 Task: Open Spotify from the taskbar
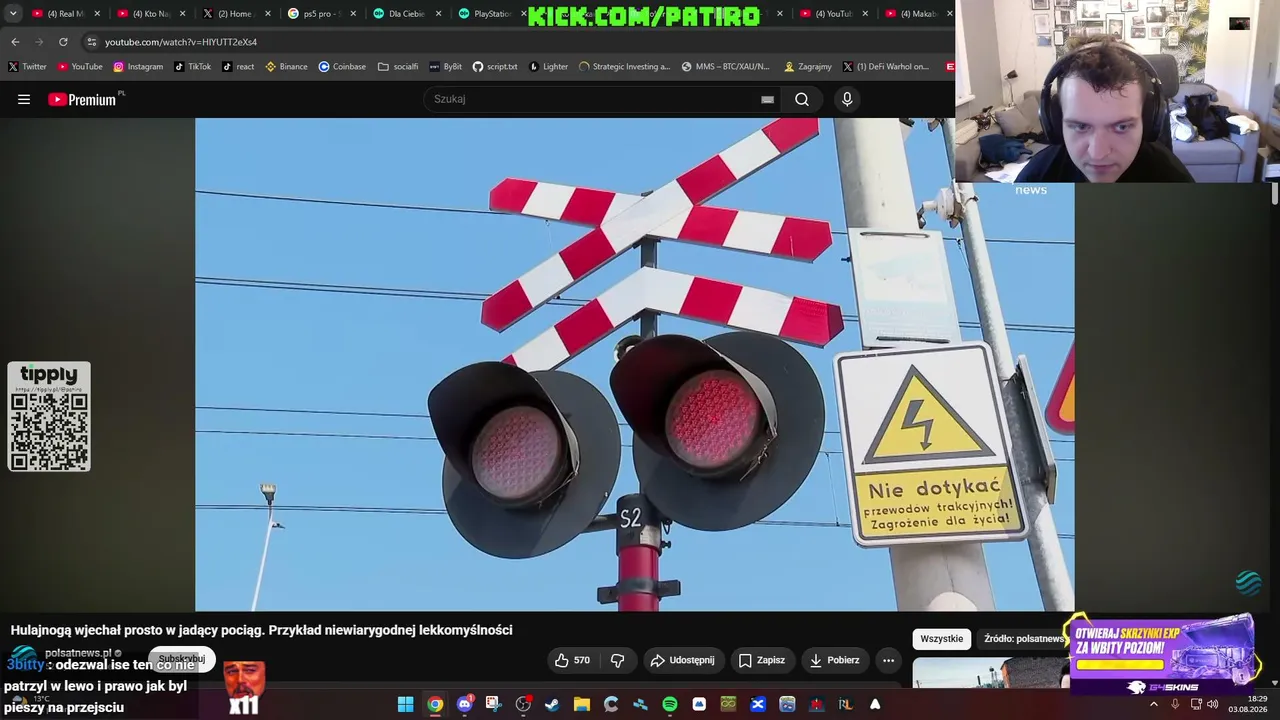point(670,705)
